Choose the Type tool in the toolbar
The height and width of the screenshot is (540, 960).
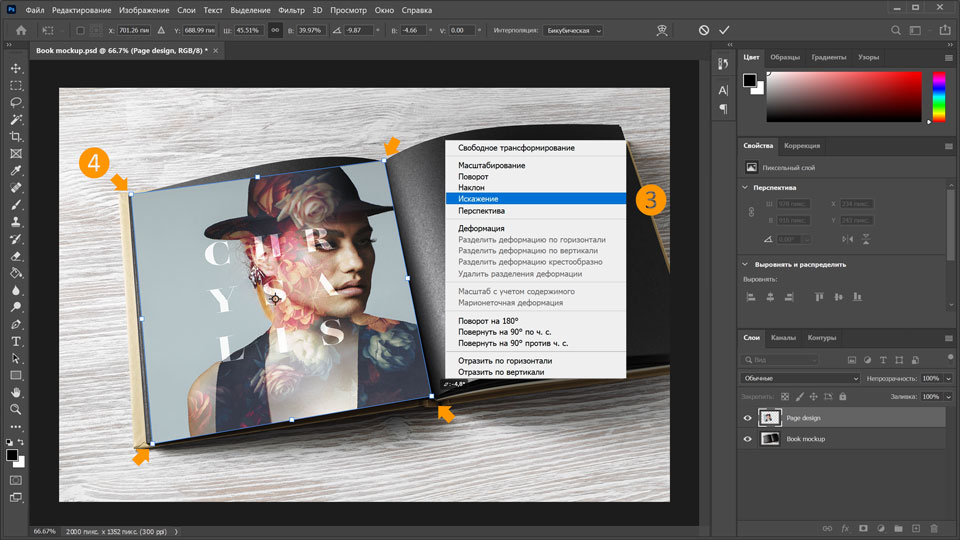pos(16,341)
